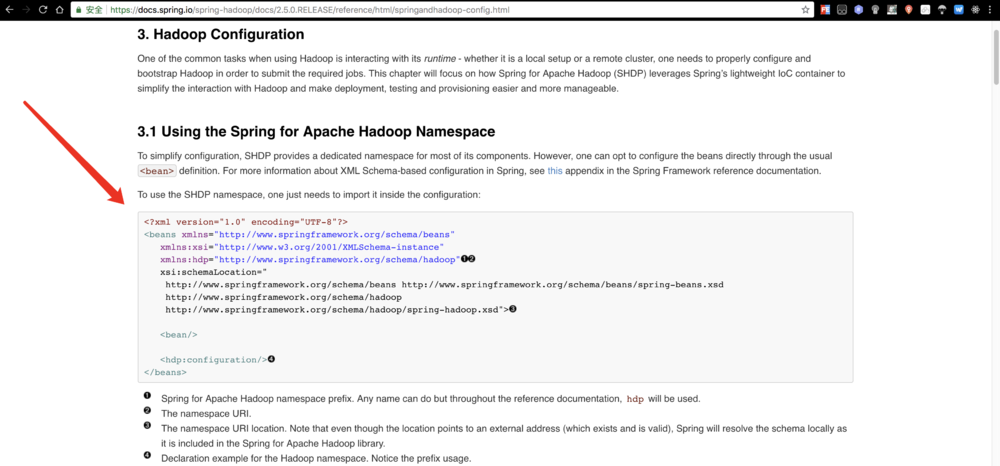Open the React atom extension
This screenshot has width=1000, height=466.
click(x=975, y=9)
